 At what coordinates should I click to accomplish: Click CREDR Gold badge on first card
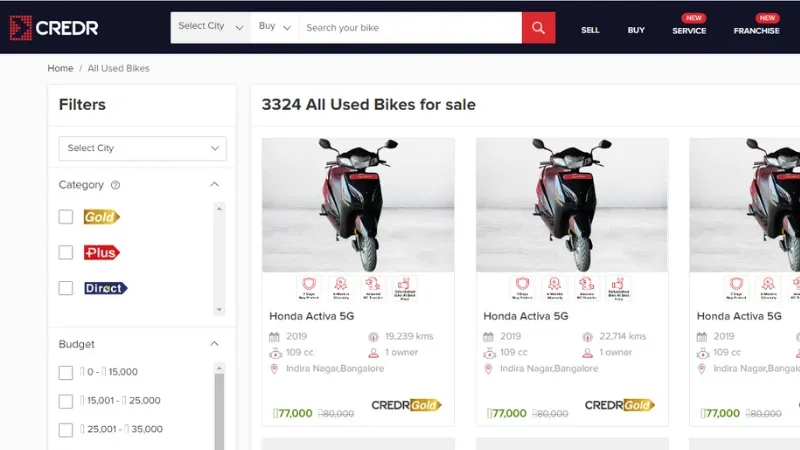tap(406, 405)
